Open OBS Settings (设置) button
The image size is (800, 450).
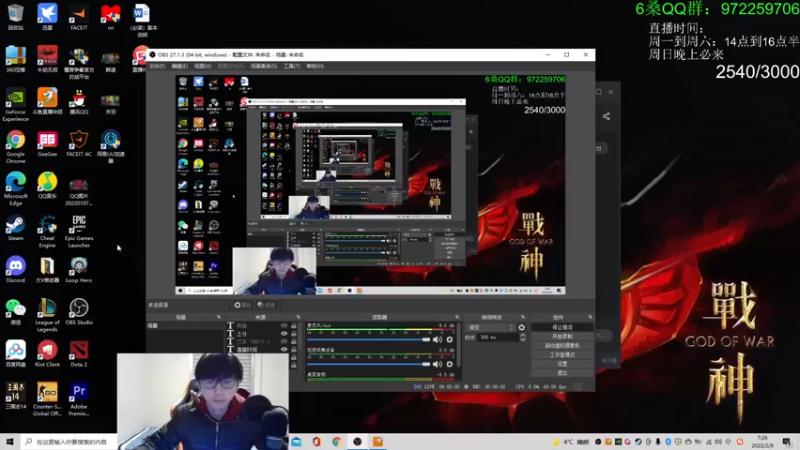(x=562, y=364)
